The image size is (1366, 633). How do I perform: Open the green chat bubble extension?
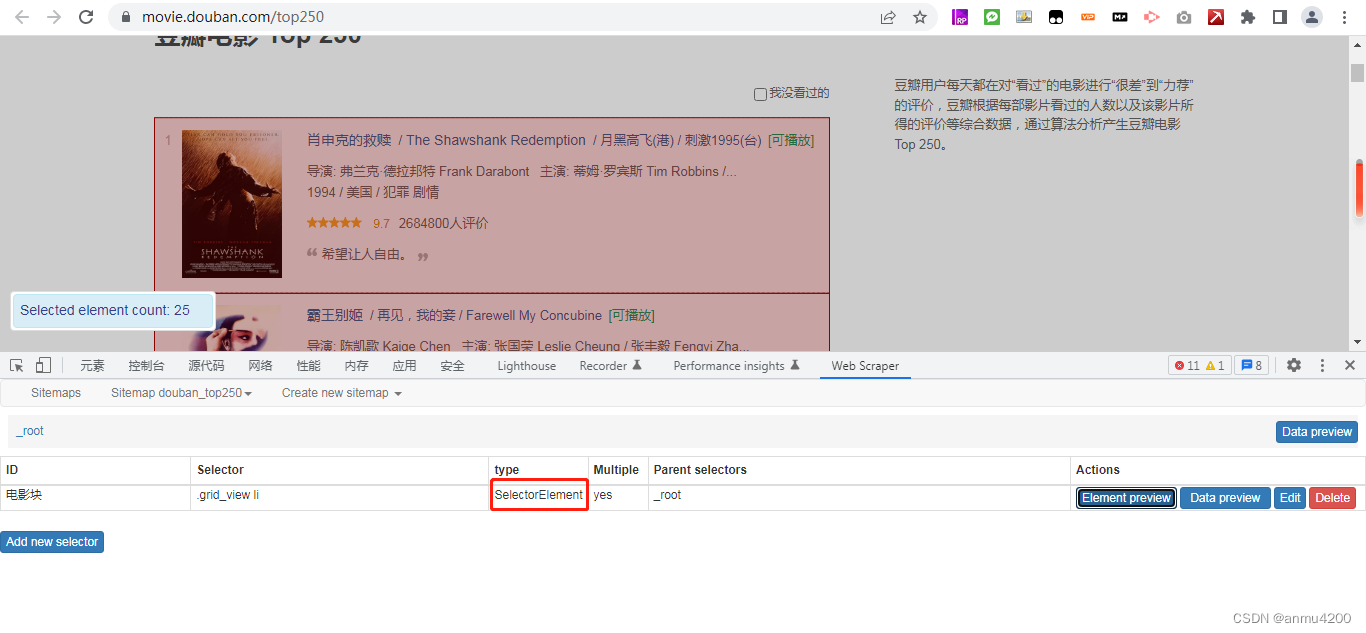(992, 17)
